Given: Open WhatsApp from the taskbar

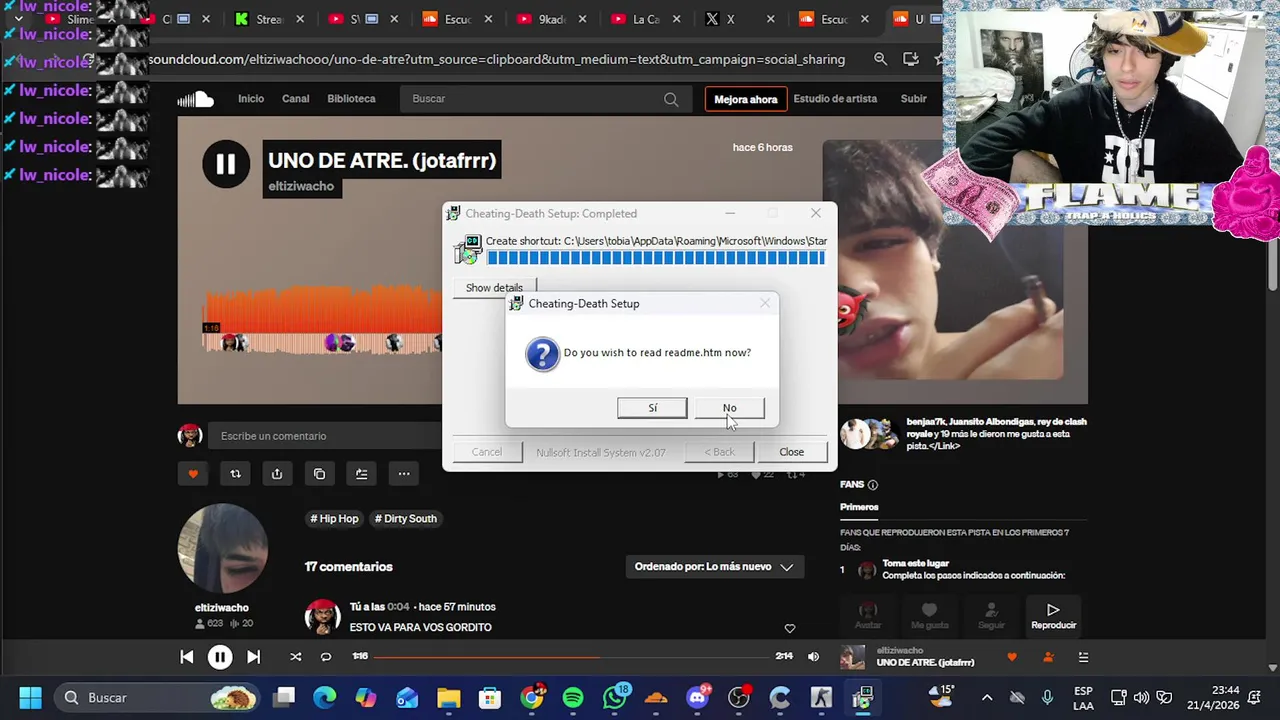Looking at the screenshot, I should pyautogui.click(x=615, y=697).
